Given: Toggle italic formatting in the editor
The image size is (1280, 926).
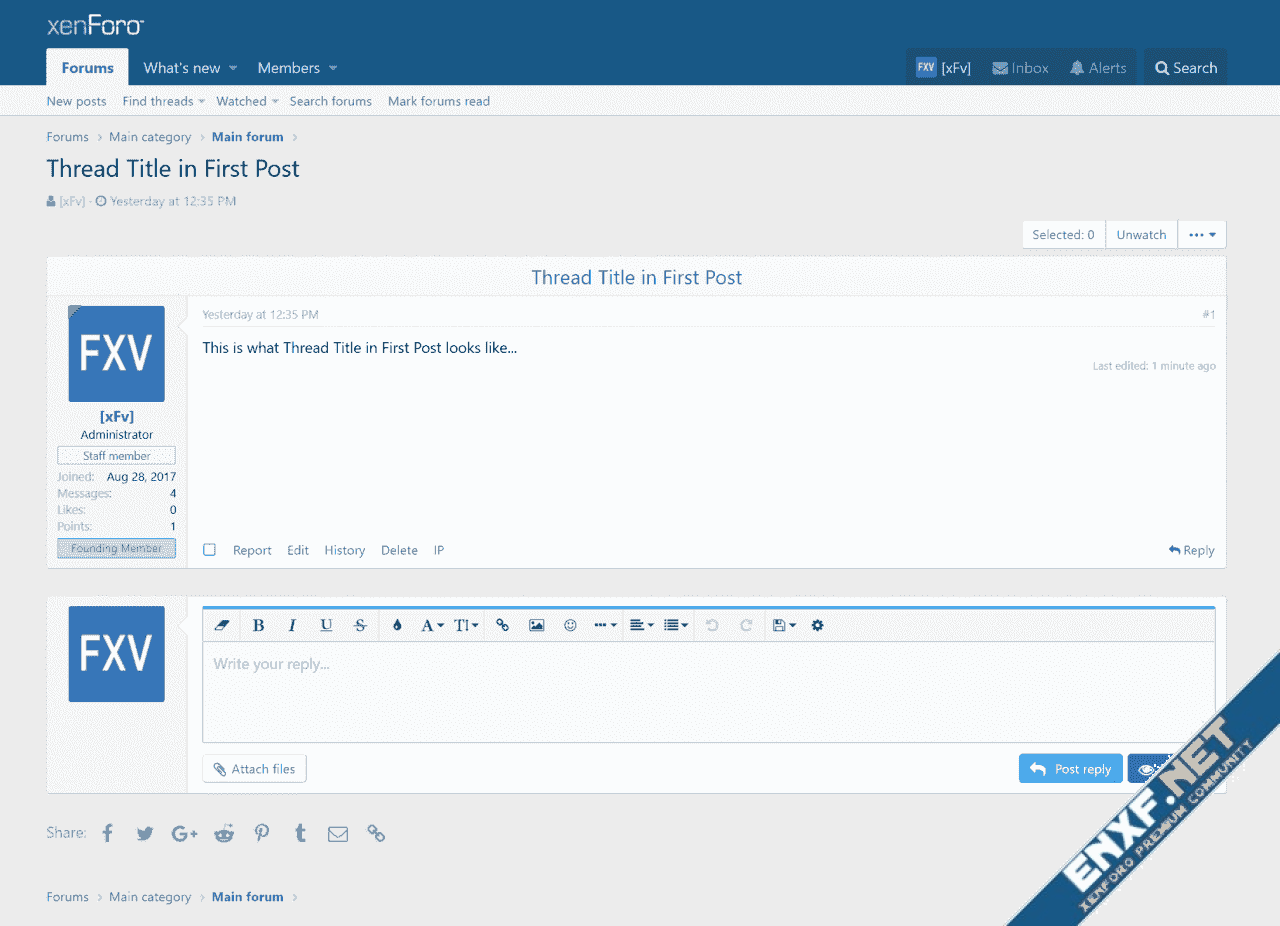Looking at the screenshot, I should click(x=292, y=625).
